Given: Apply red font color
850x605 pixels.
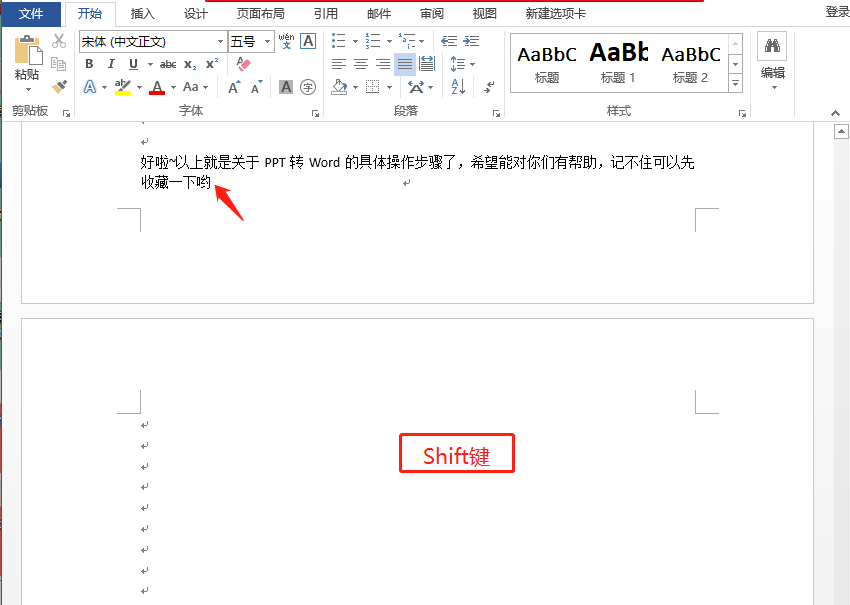Looking at the screenshot, I should pyautogui.click(x=157, y=87).
